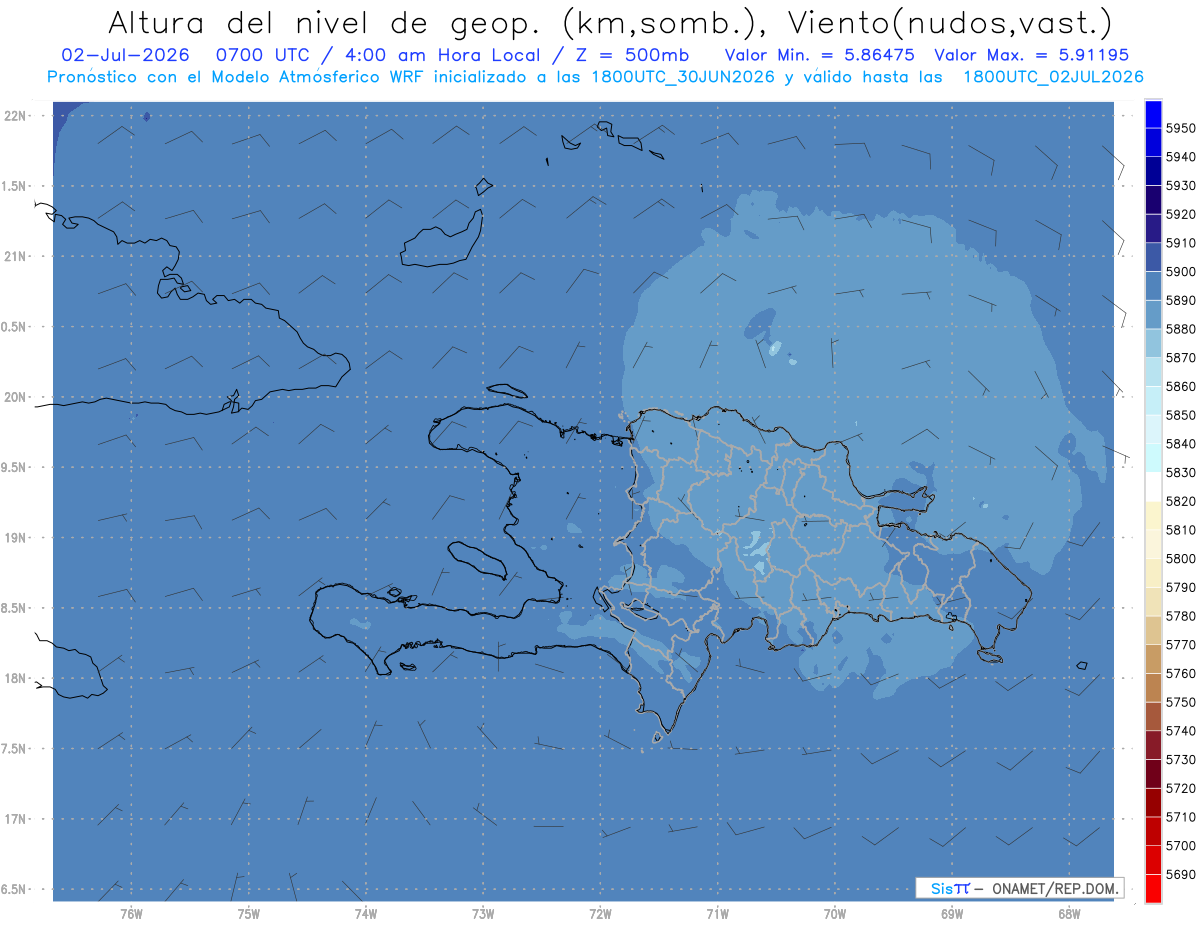The image size is (1200, 927).
Task: Click the '20N' latitude label
Action: 14,397
